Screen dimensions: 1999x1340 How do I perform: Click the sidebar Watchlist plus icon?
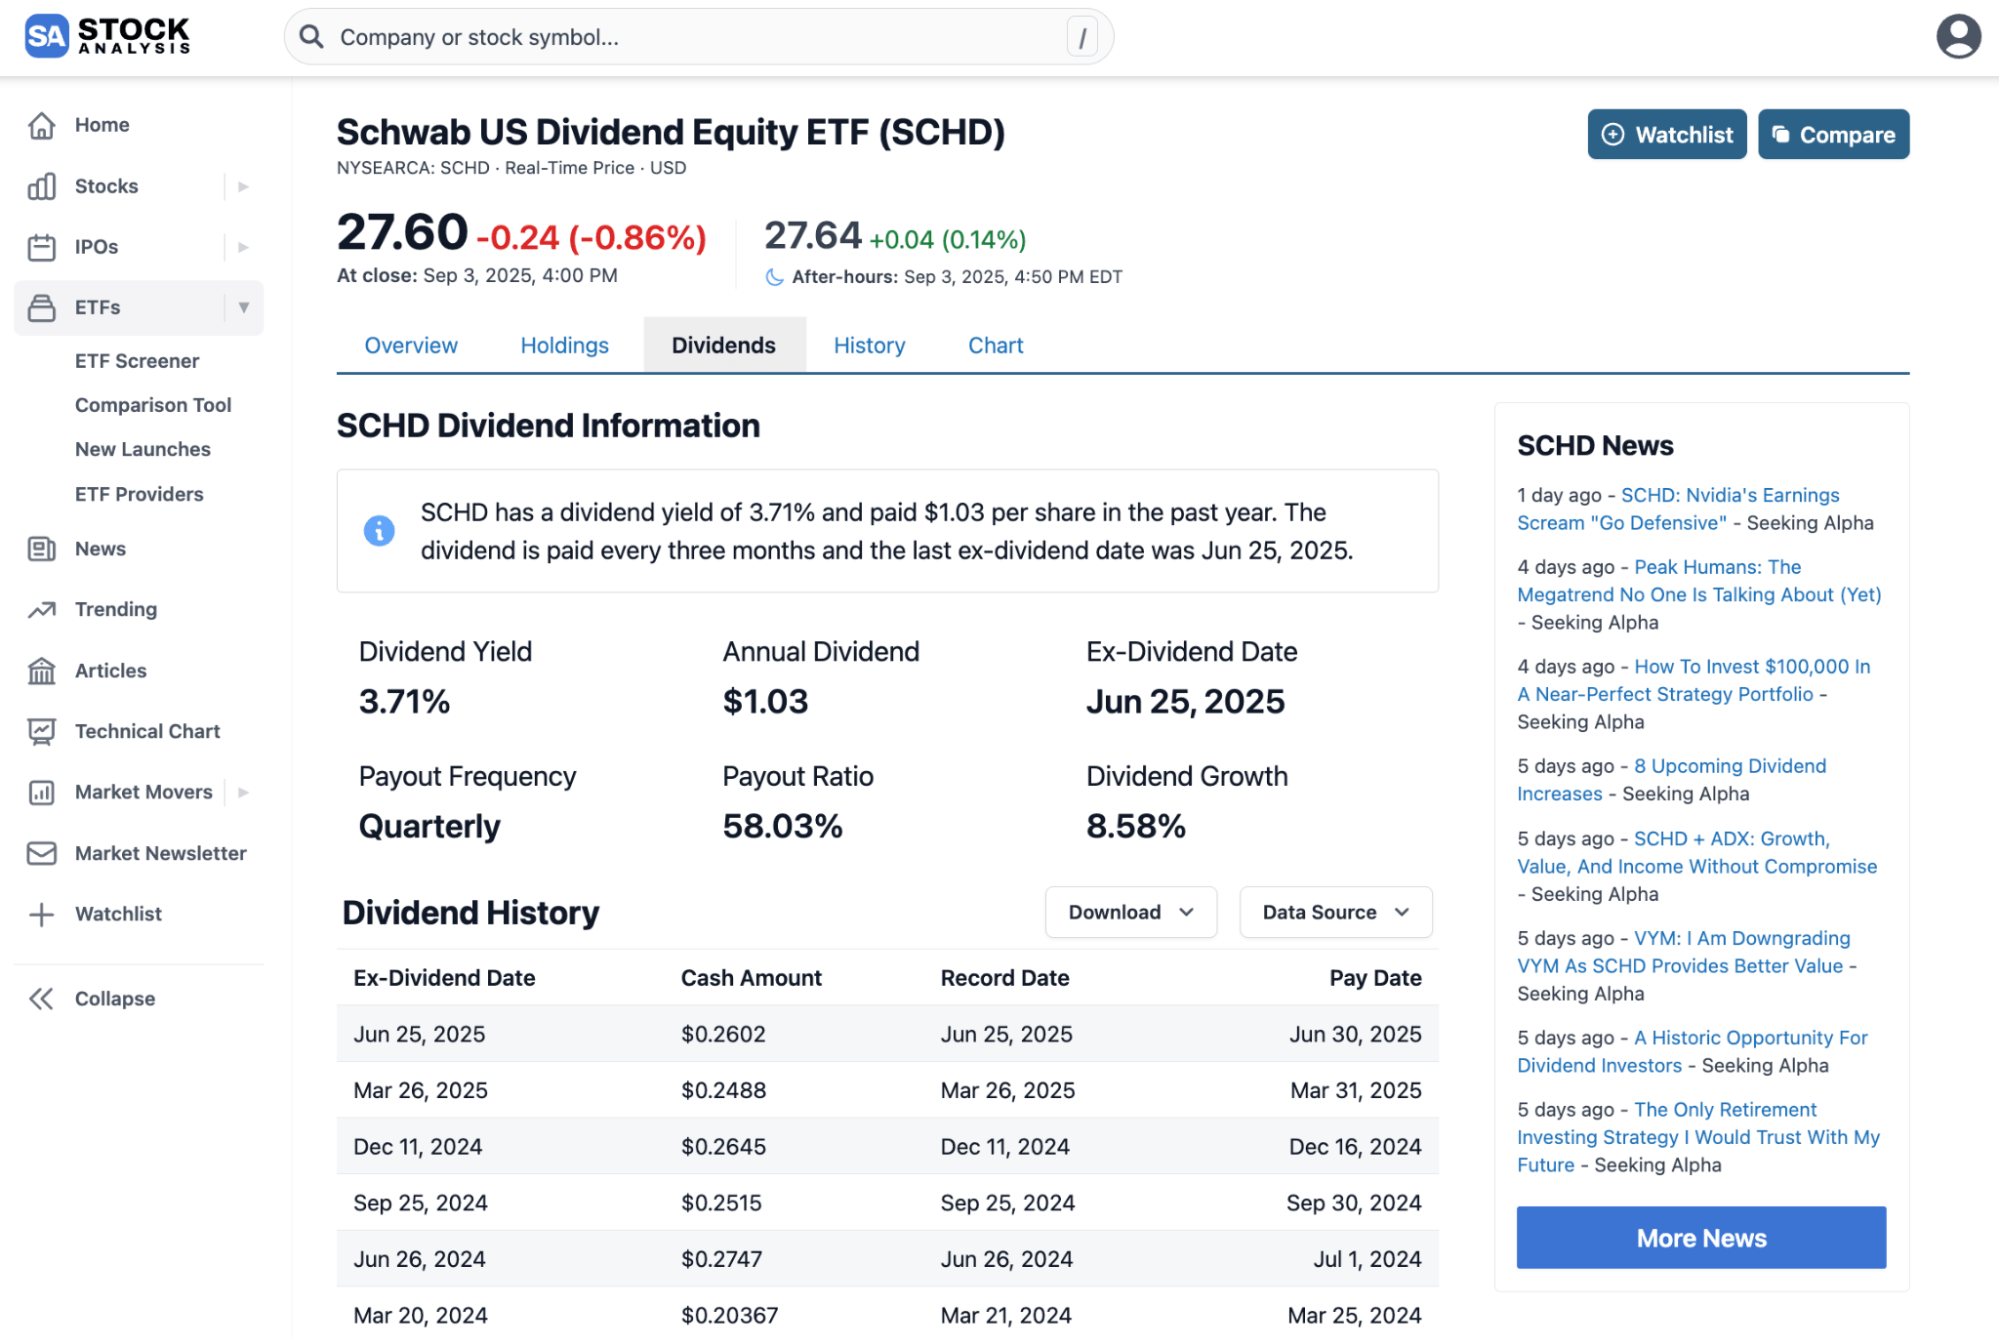[42, 914]
